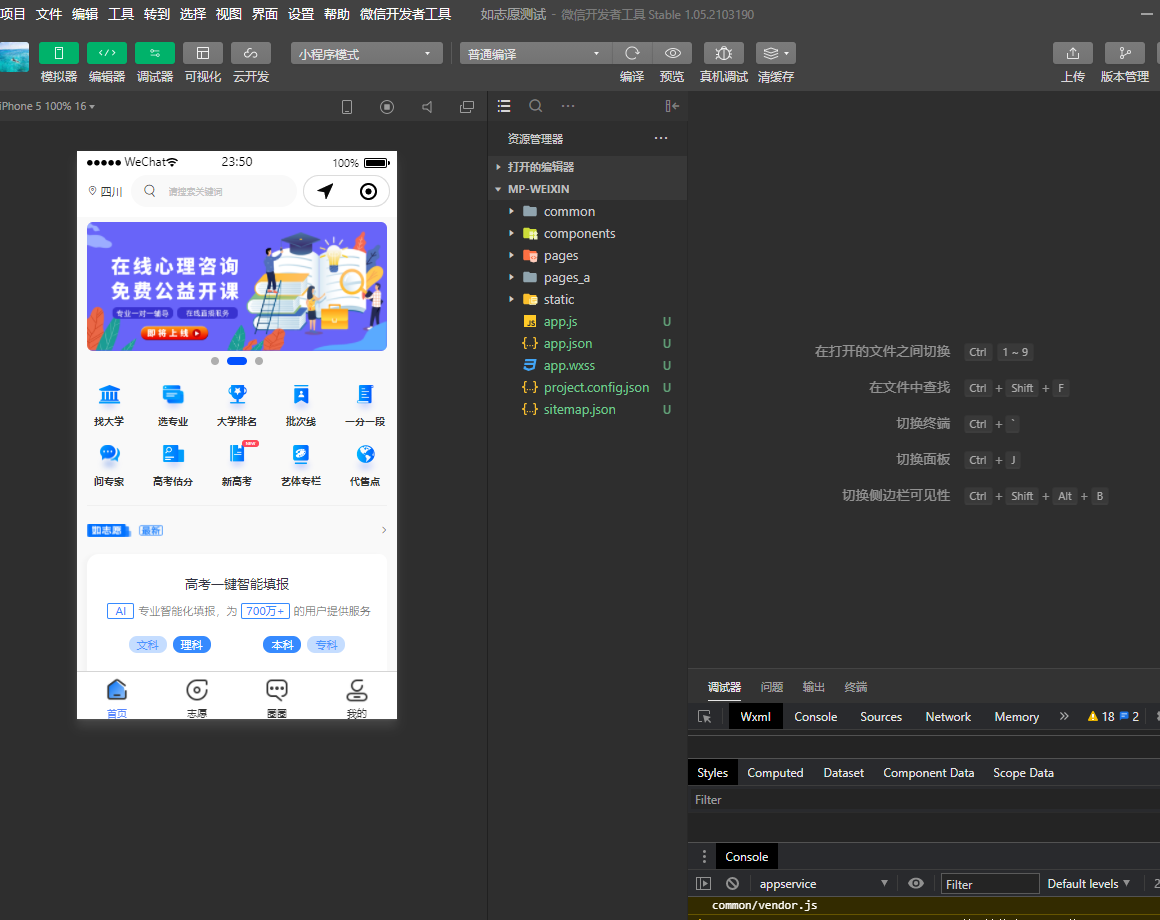The width and height of the screenshot is (1160, 920).
Task: Select the liberal arts pill in simulator
Action: click(148, 645)
